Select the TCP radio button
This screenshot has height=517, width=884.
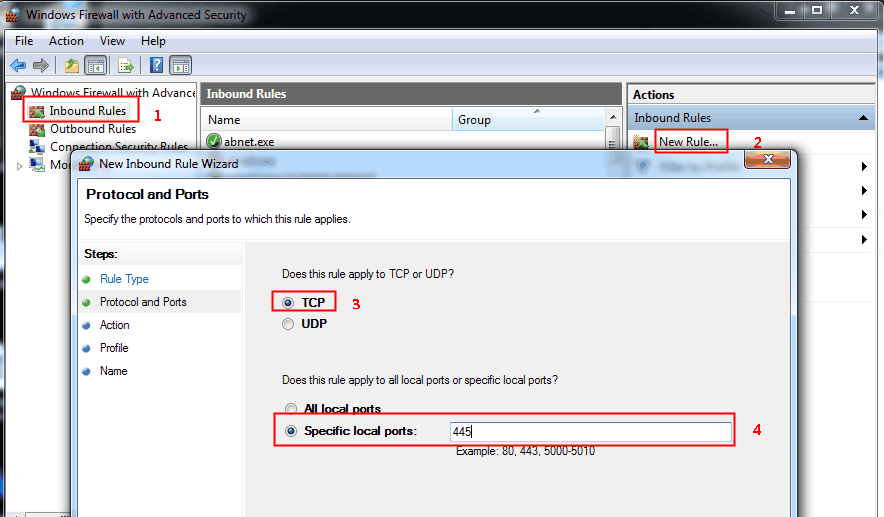[288, 303]
